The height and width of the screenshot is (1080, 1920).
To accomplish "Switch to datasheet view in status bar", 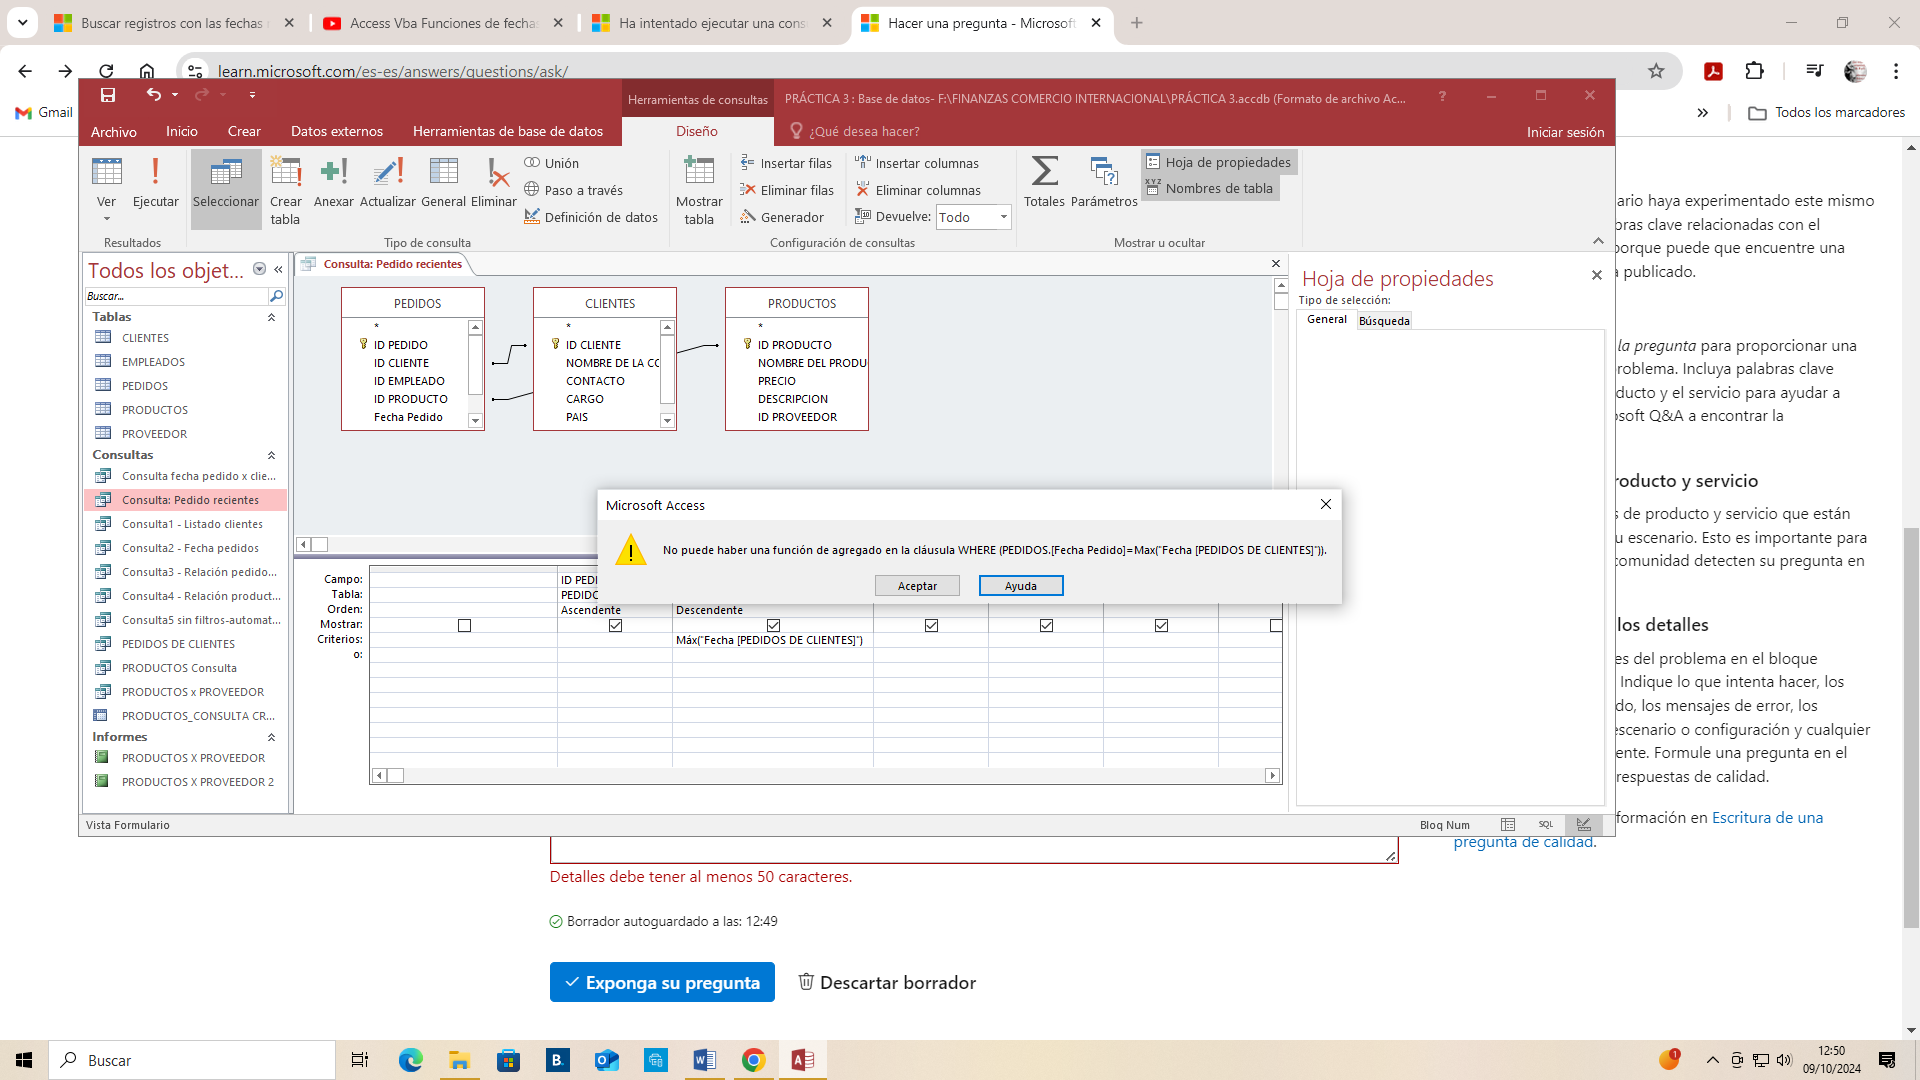I will tap(1508, 825).
